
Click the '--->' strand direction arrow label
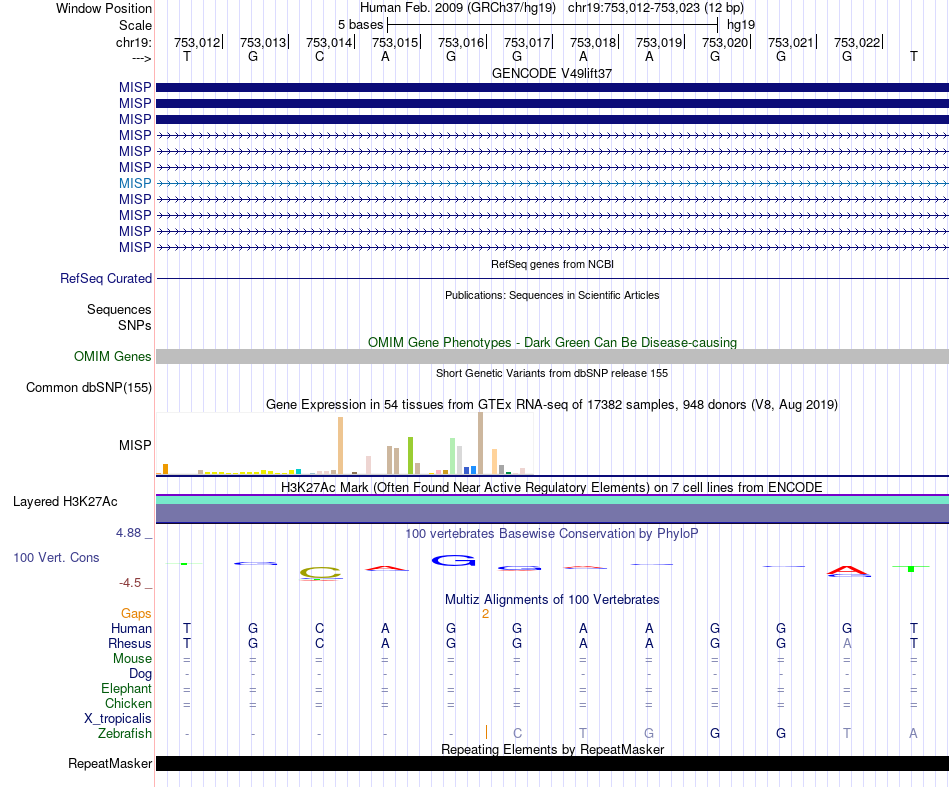coord(141,58)
